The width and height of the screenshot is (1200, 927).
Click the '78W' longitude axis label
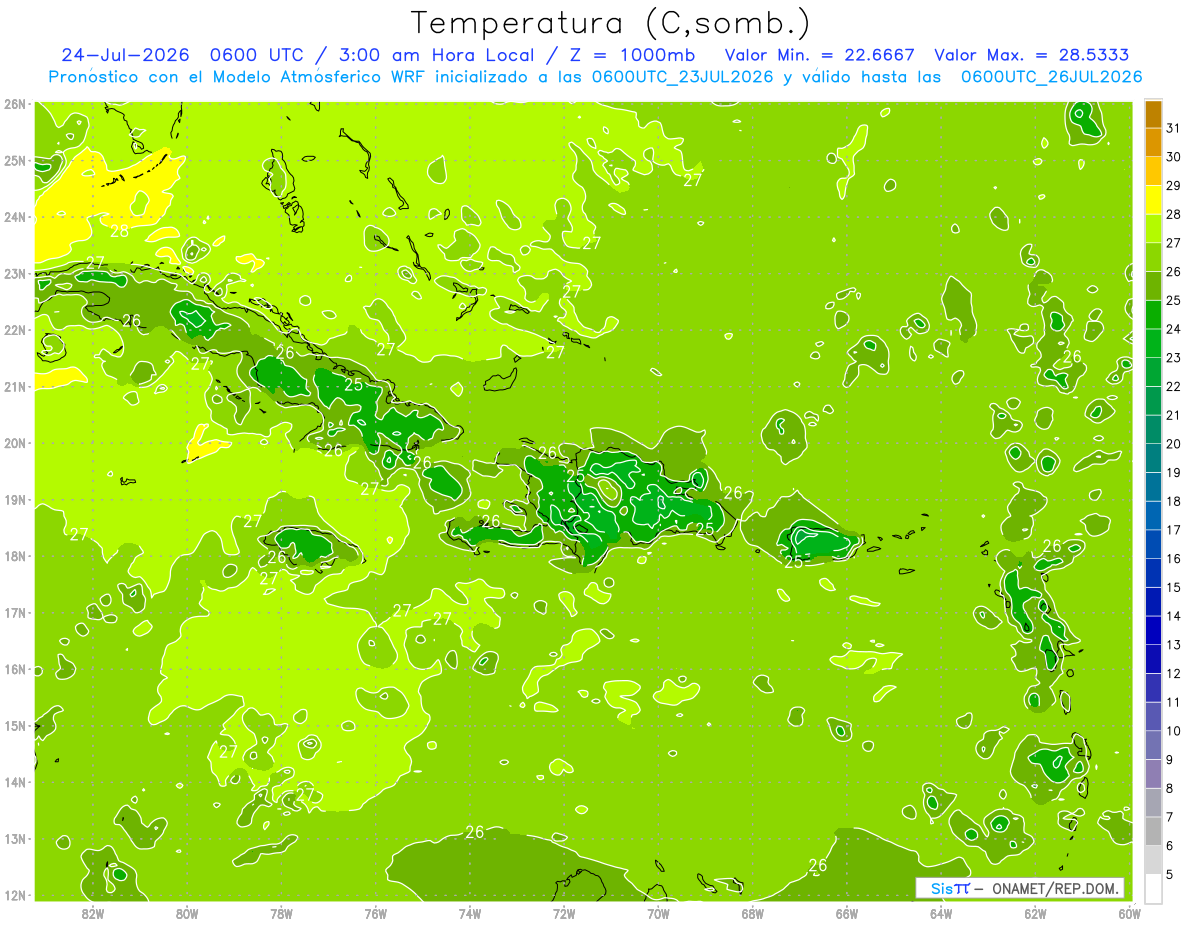281,913
